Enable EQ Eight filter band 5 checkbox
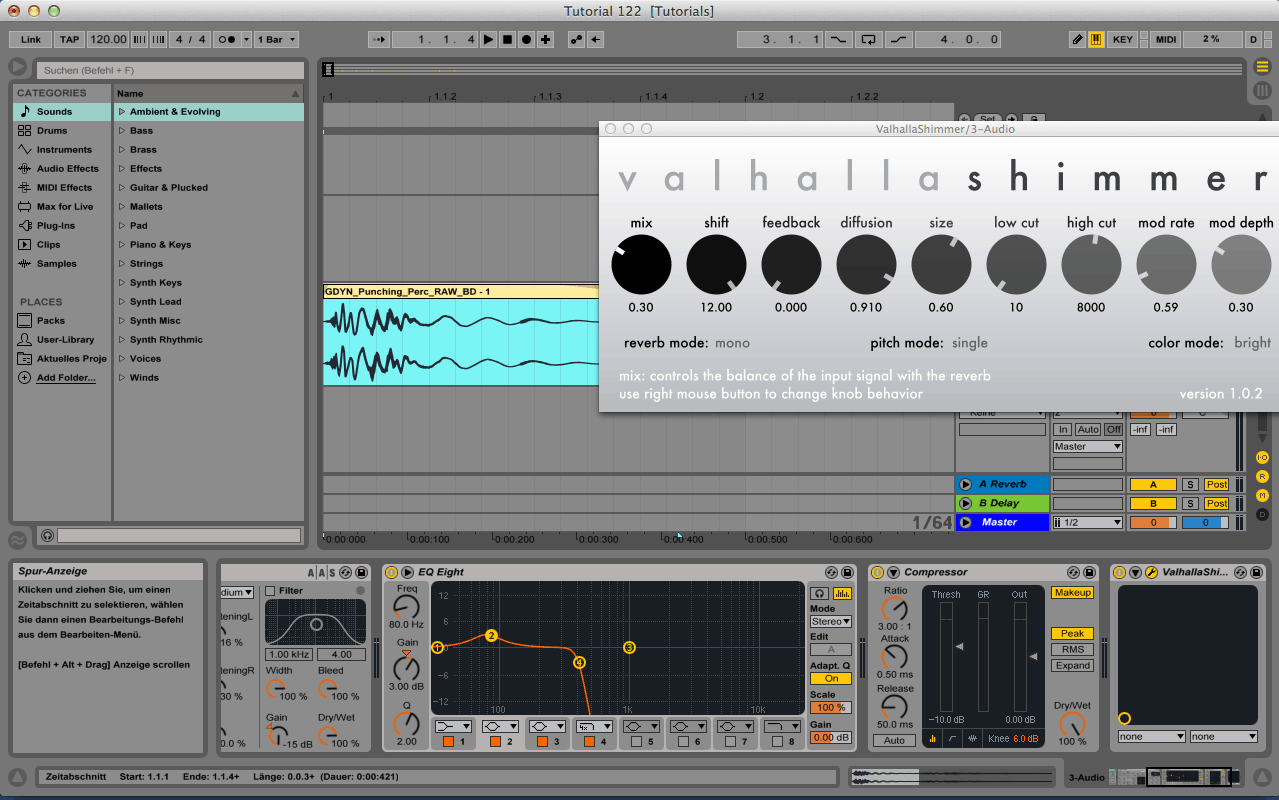The width and height of the screenshot is (1279, 800). coord(635,742)
